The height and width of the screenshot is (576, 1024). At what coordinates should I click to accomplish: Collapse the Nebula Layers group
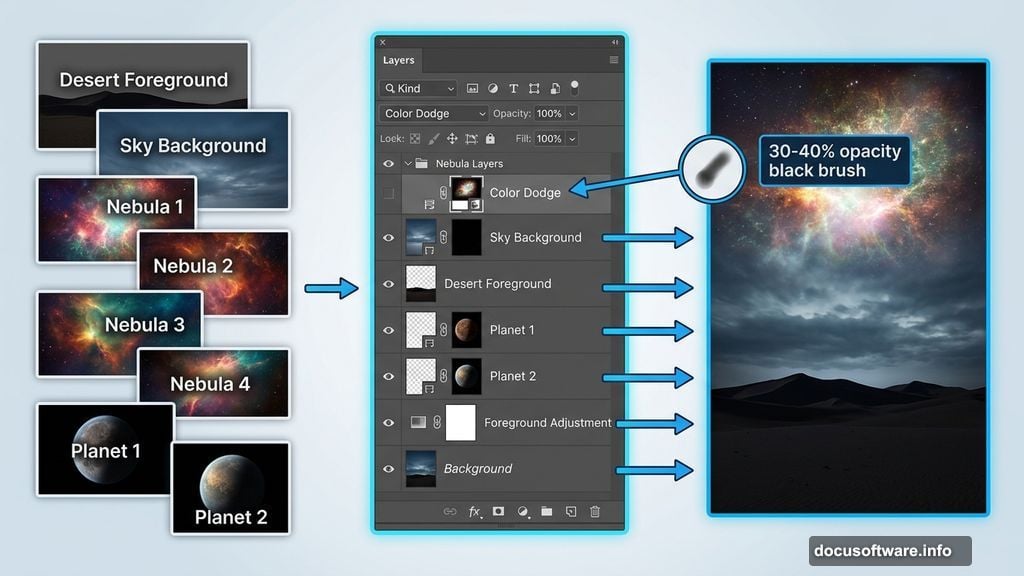click(x=407, y=163)
